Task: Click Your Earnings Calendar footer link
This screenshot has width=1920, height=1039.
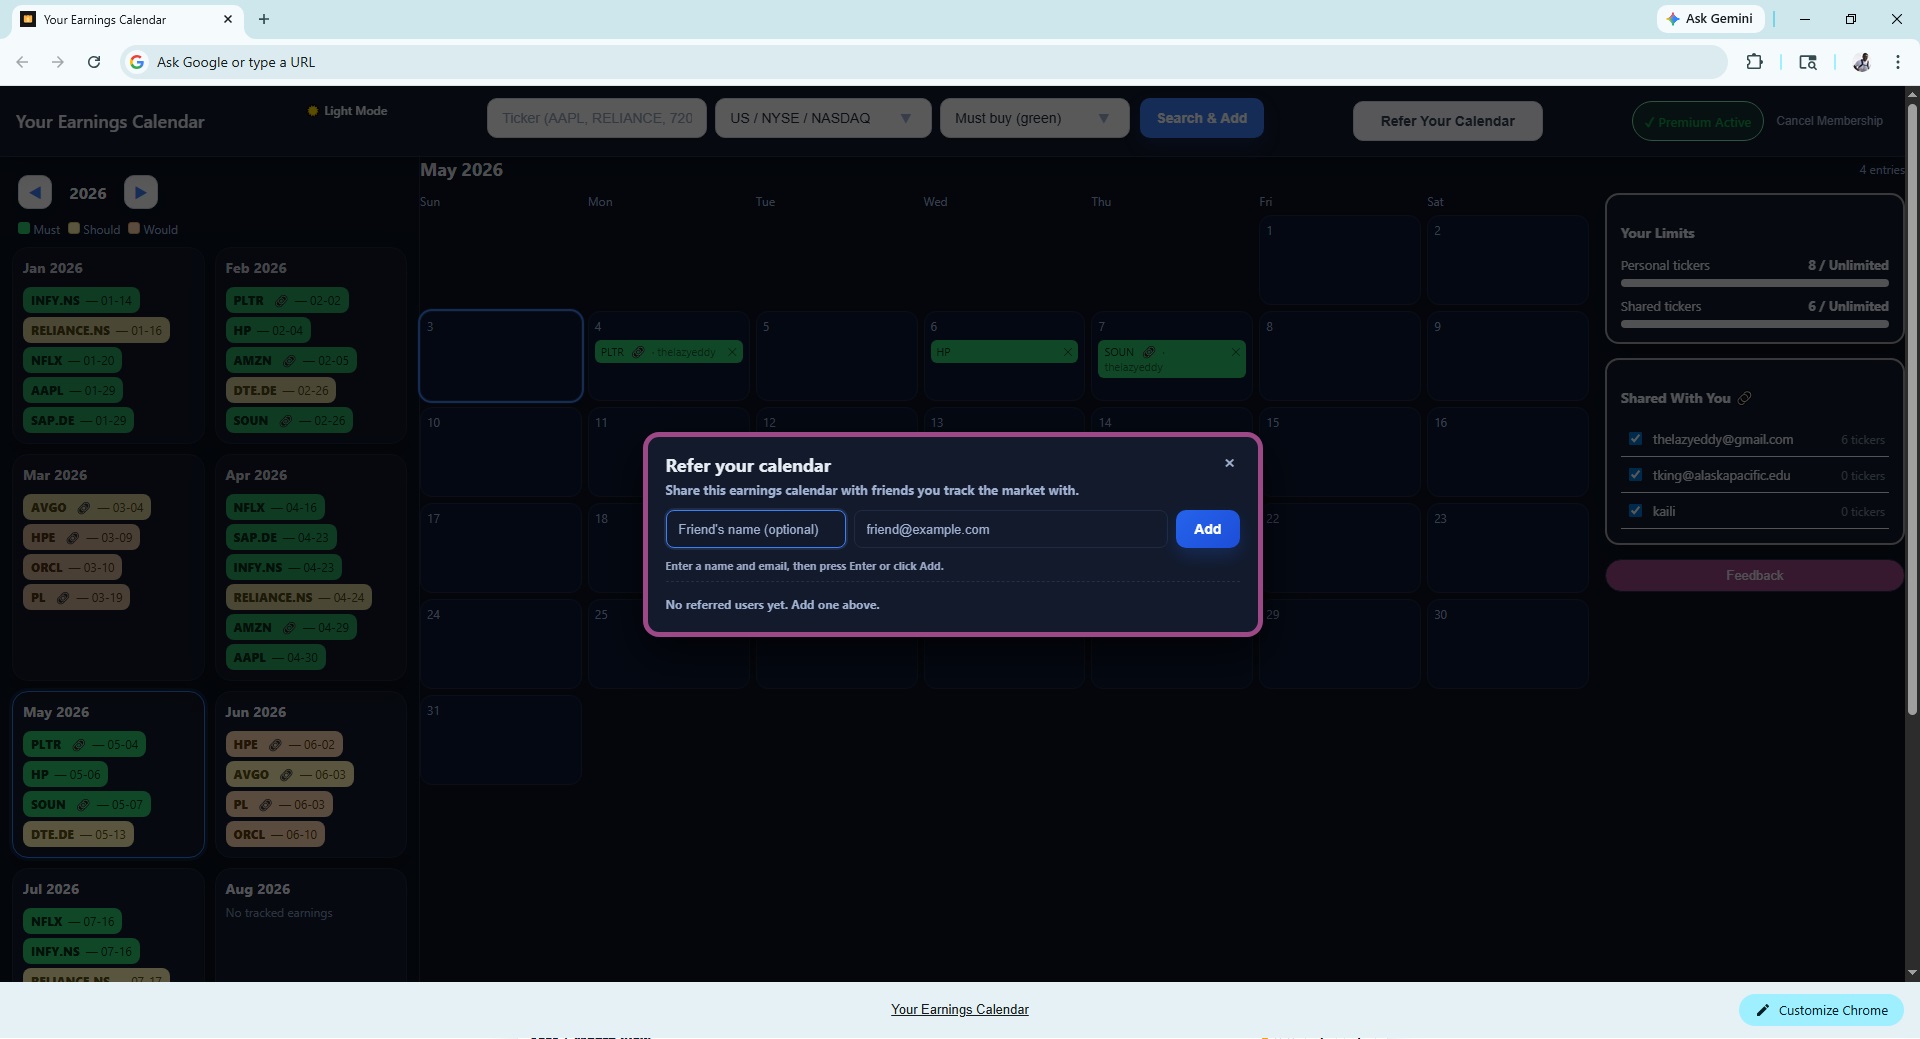Action: 960,1009
